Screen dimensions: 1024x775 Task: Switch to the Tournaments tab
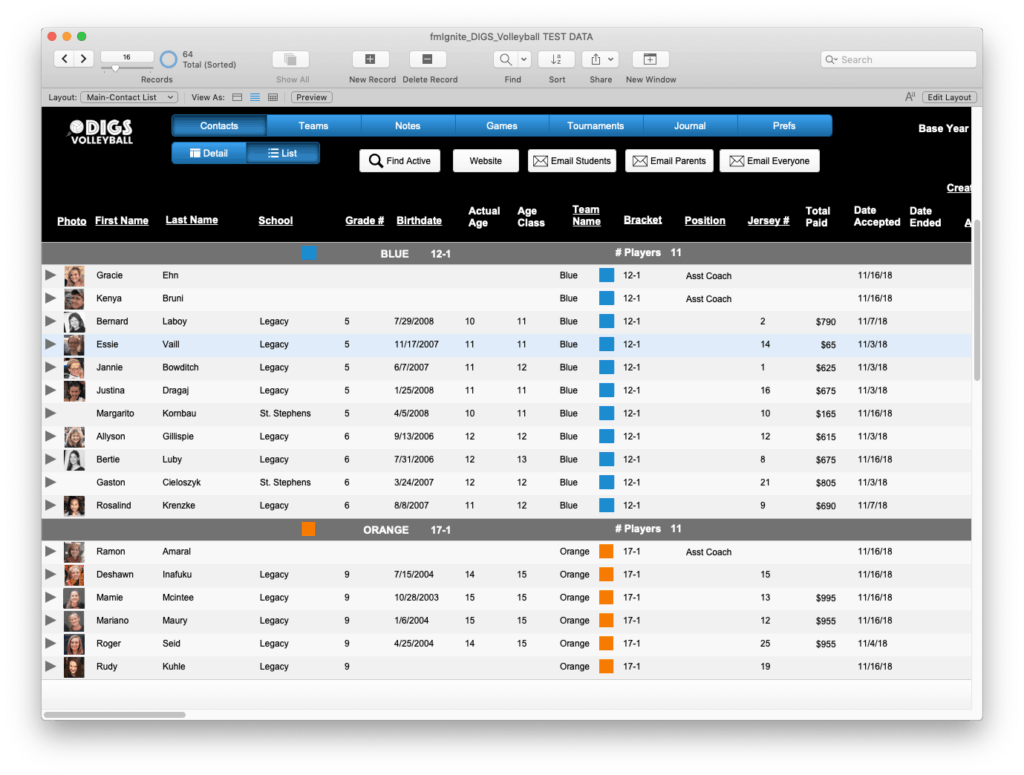tap(596, 125)
